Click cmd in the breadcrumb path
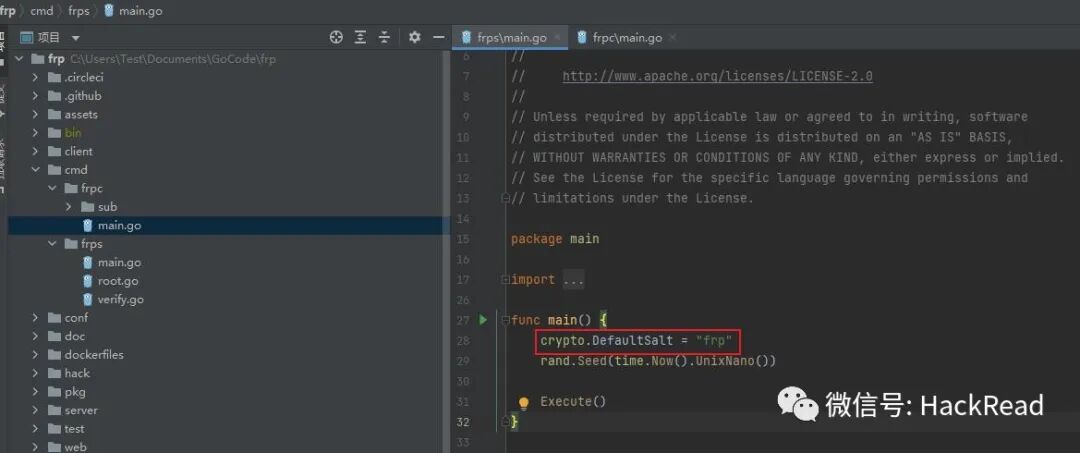 click(41, 11)
